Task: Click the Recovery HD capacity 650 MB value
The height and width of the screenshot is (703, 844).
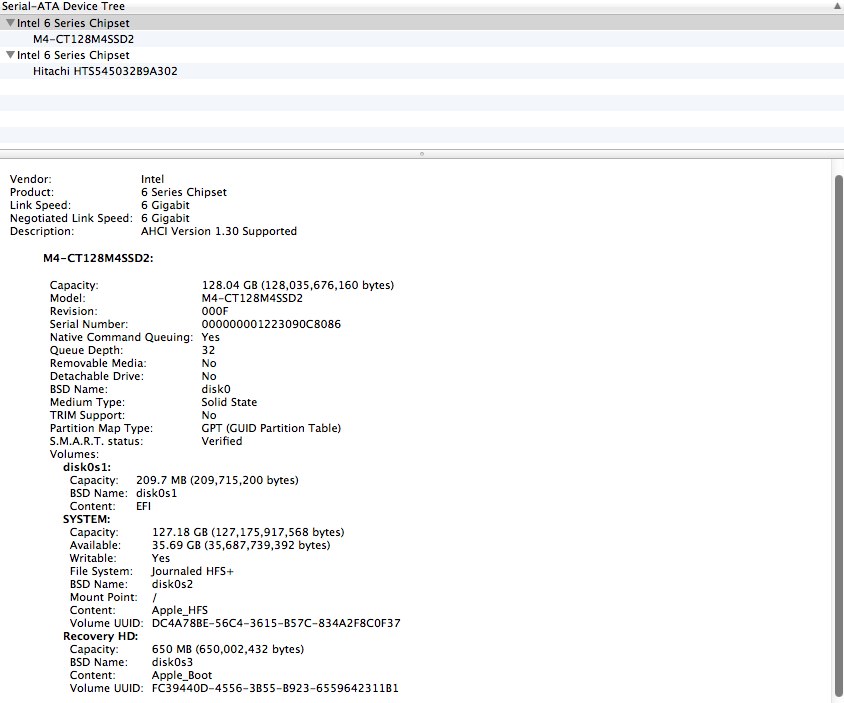Action: (x=228, y=650)
